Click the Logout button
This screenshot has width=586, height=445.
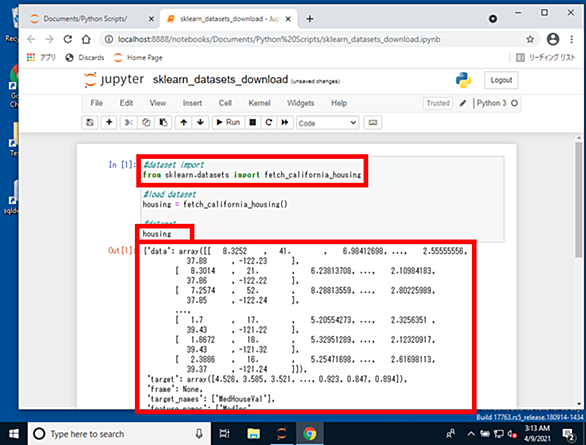(x=501, y=80)
